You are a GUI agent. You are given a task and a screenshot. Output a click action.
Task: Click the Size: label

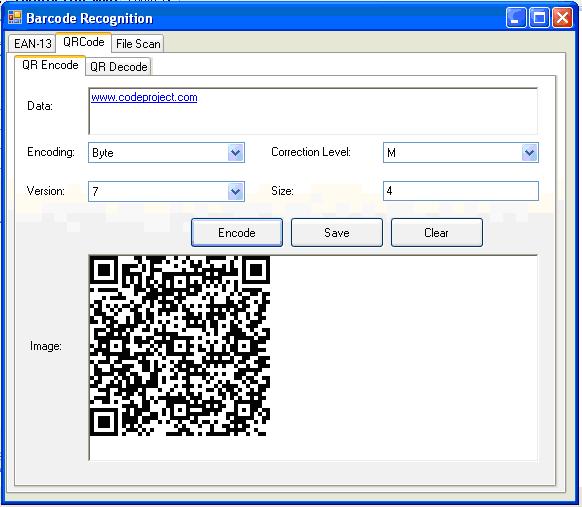pyautogui.click(x=282, y=191)
